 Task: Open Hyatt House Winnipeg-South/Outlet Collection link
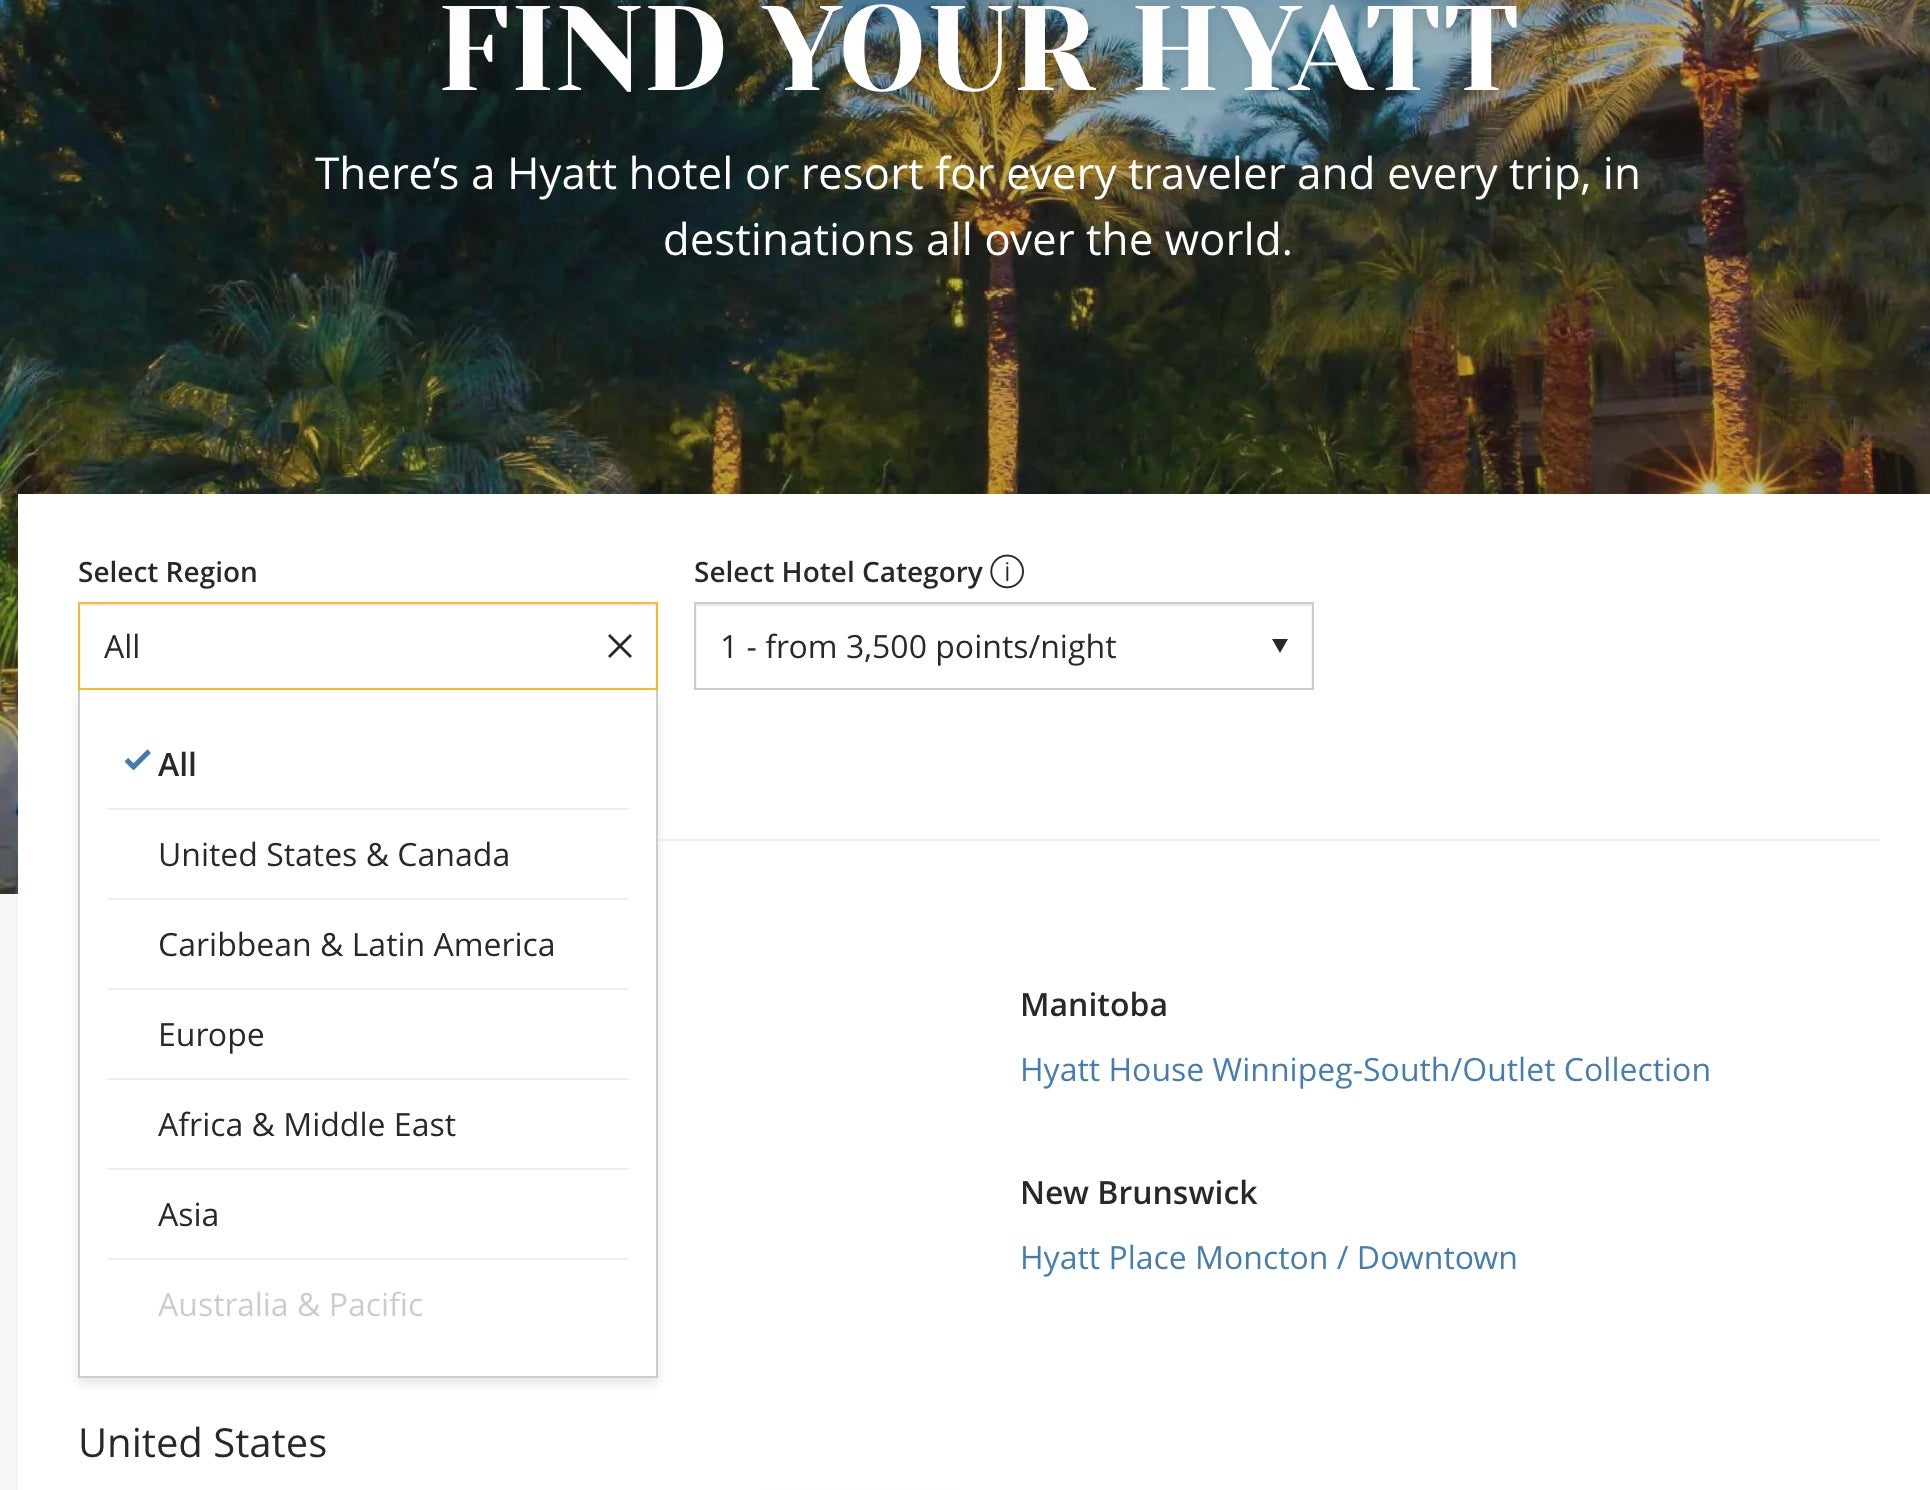click(1365, 1070)
